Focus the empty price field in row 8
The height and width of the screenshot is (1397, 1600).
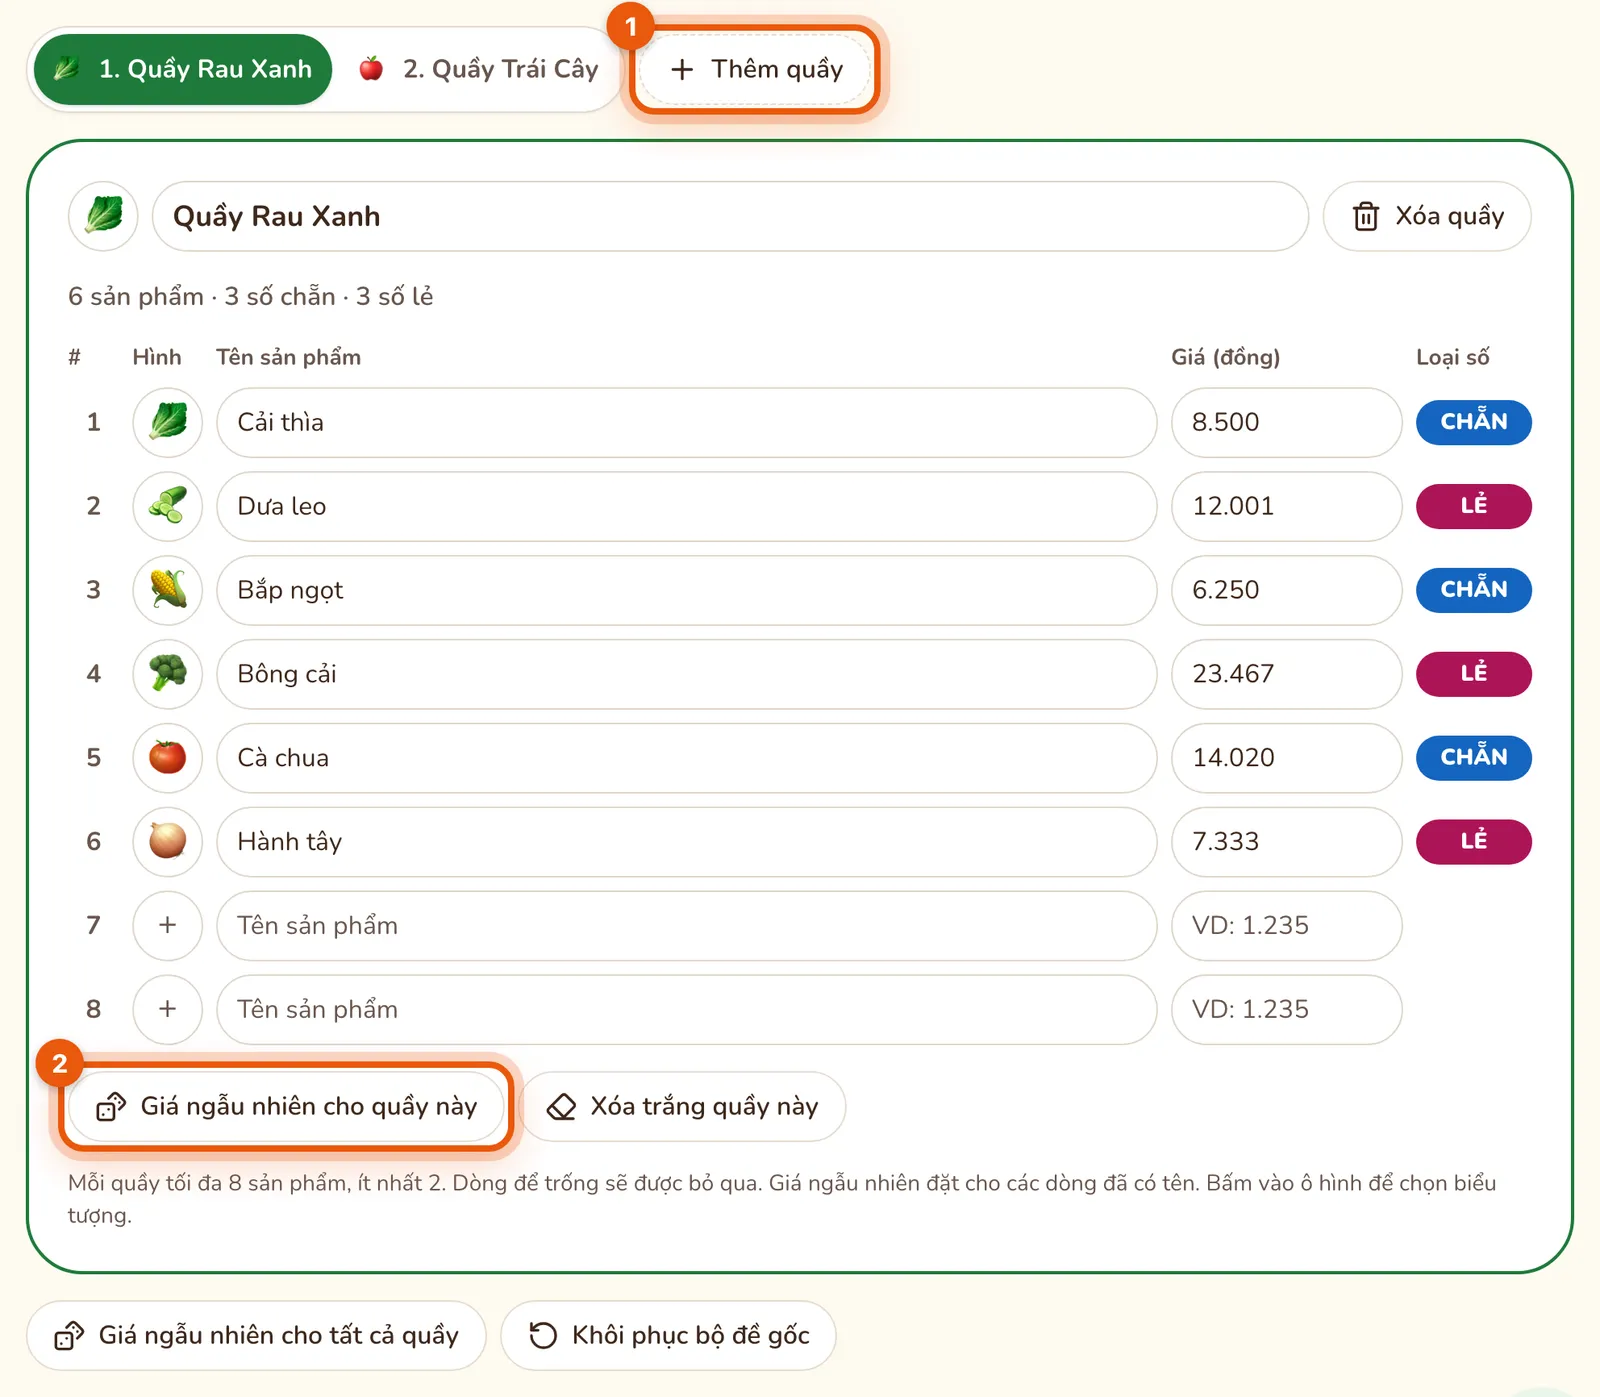tap(1286, 1010)
